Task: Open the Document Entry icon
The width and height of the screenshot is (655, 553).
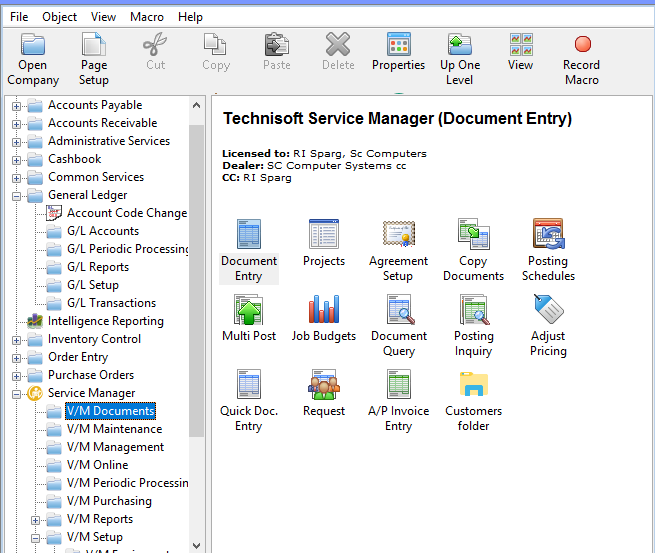Action: 248,234
